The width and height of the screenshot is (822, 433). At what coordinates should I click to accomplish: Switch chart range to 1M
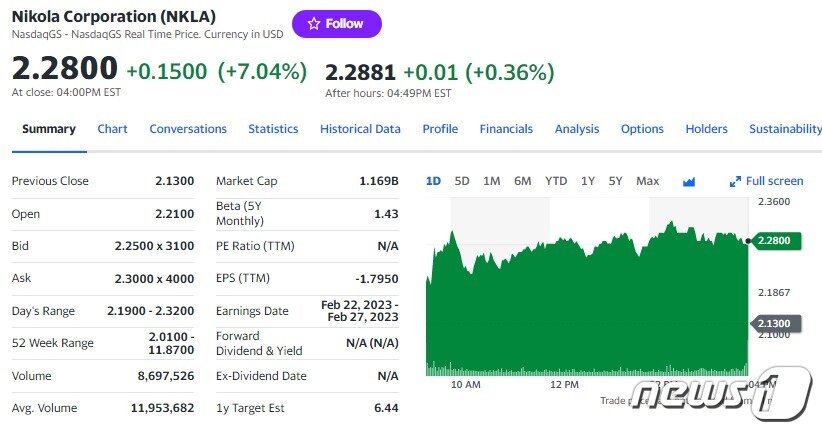[491, 181]
